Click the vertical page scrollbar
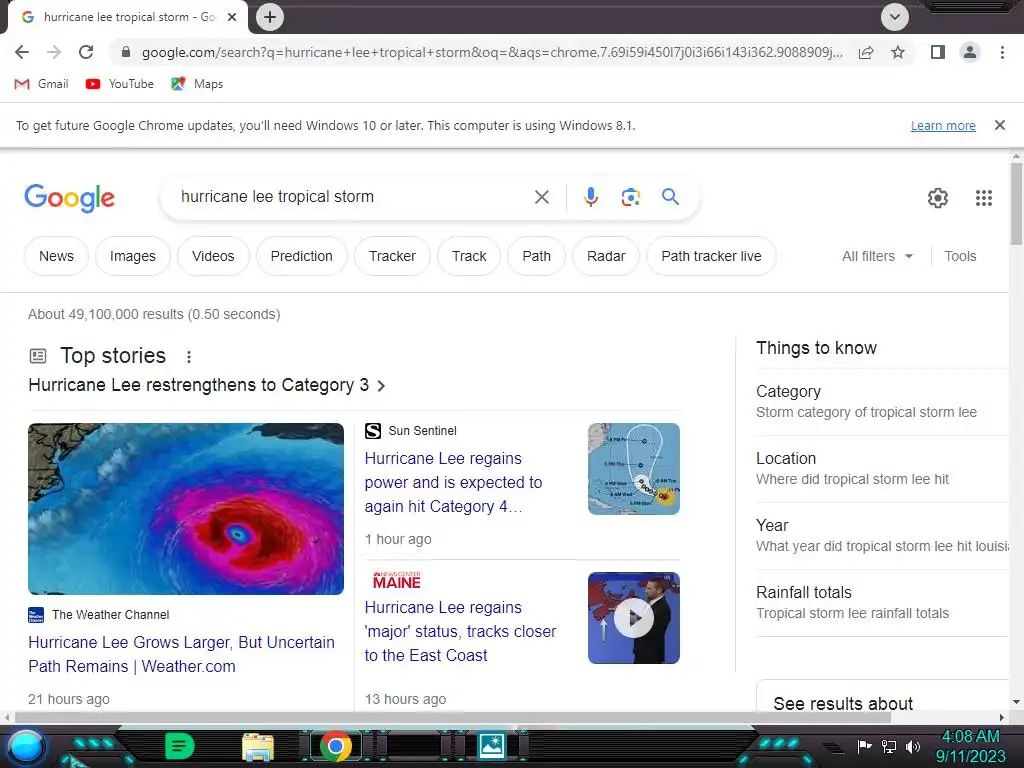Screen dimensions: 1024x768 (x=1016, y=204)
